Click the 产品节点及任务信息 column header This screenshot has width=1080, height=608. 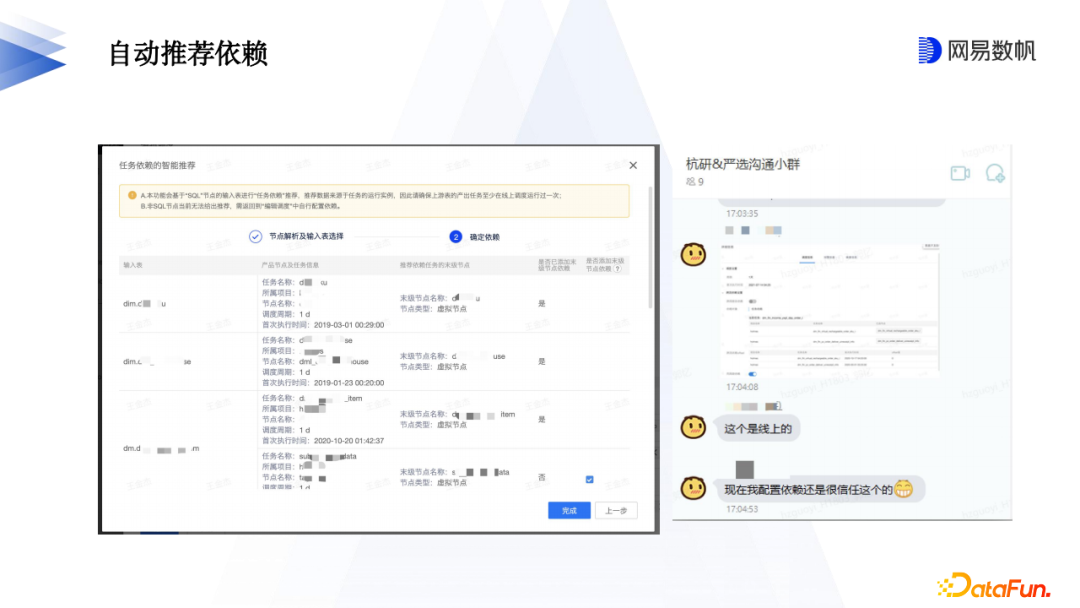pyautogui.click(x=290, y=265)
